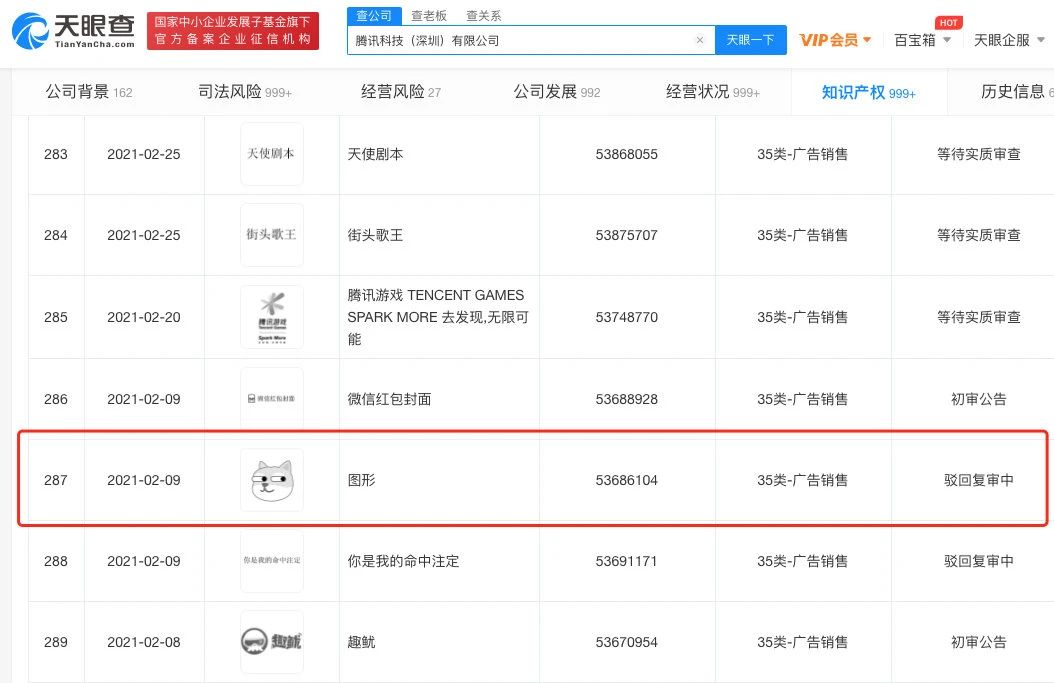1054x683 pixels.
Task: Open the 公司背景 section tab
Action: [x=89, y=91]
